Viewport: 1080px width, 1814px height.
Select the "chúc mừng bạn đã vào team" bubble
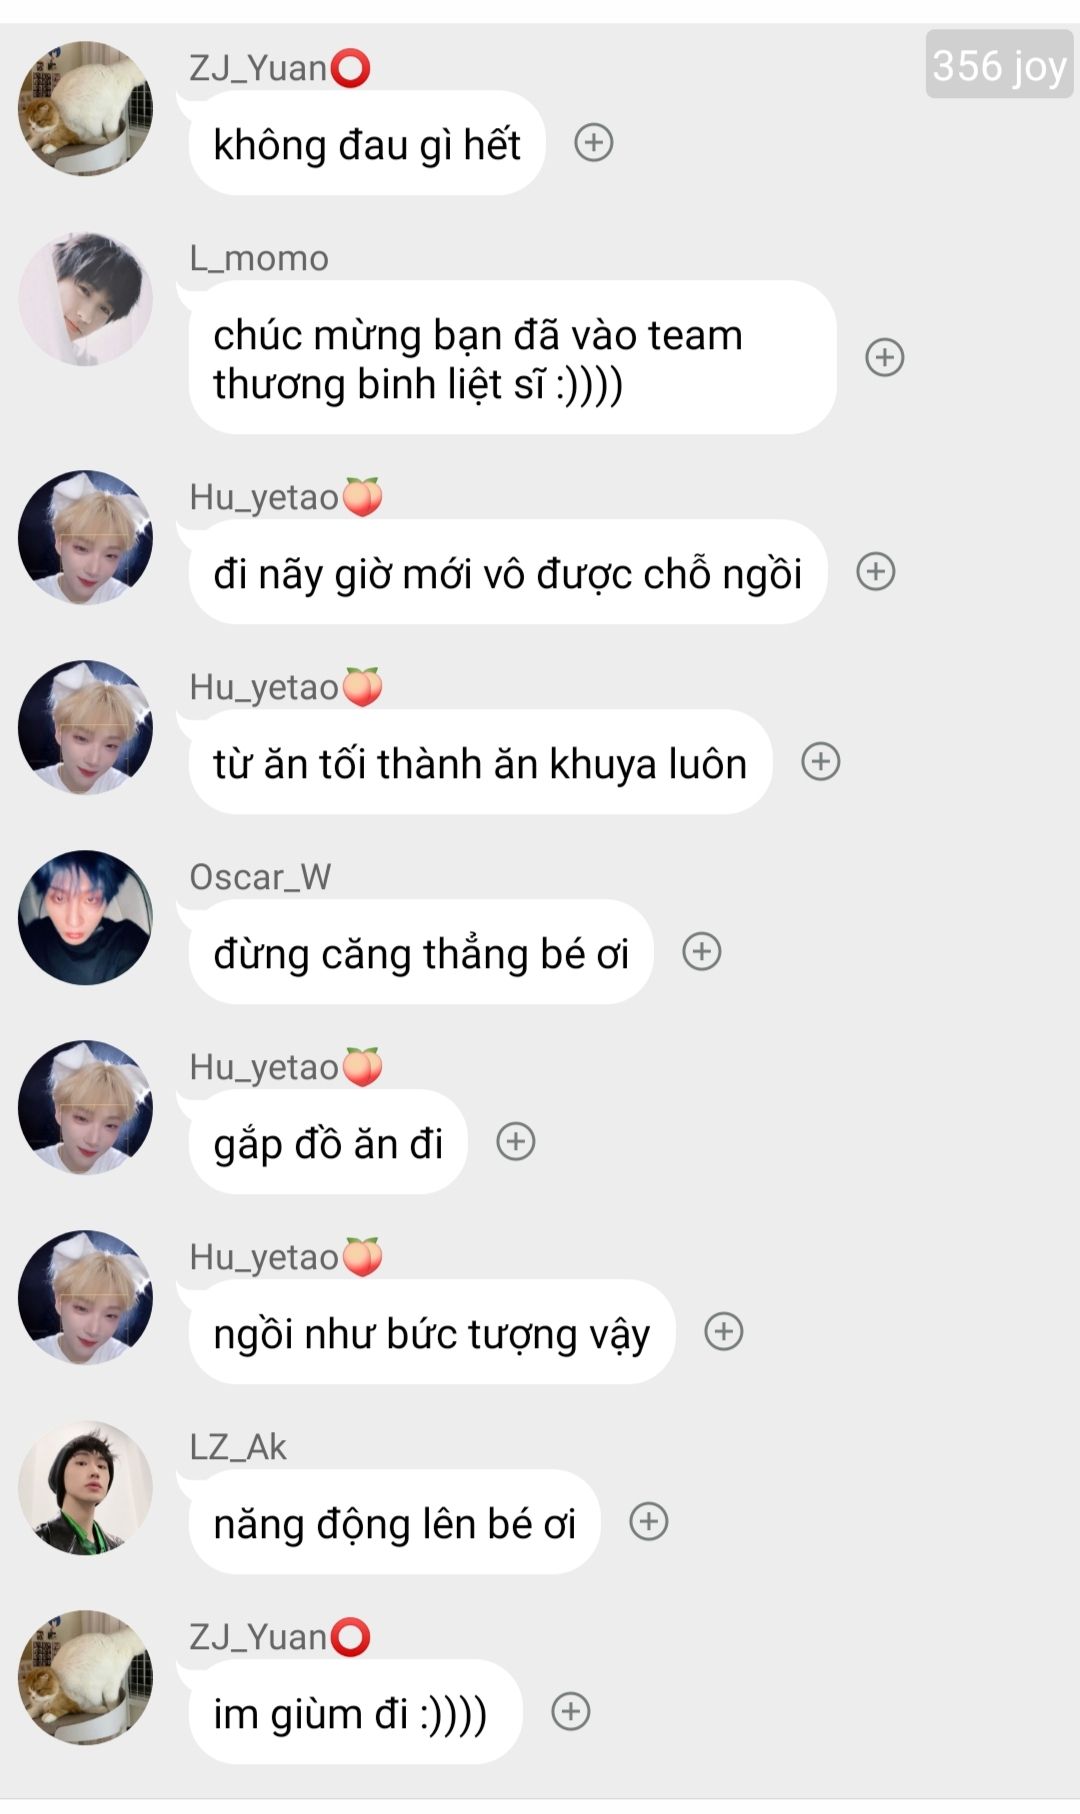tap(512, 357)
